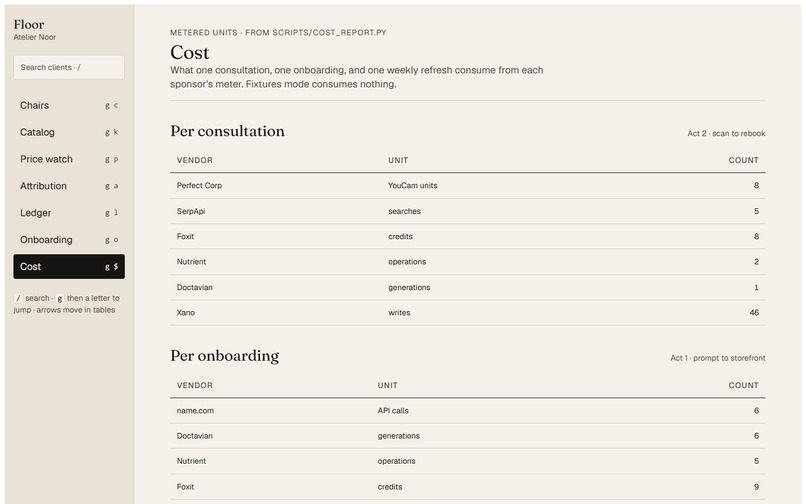Viewport: 806px width, 504px height.
Task: Select Foxit in Per consultation table
Action: [186, 237]
